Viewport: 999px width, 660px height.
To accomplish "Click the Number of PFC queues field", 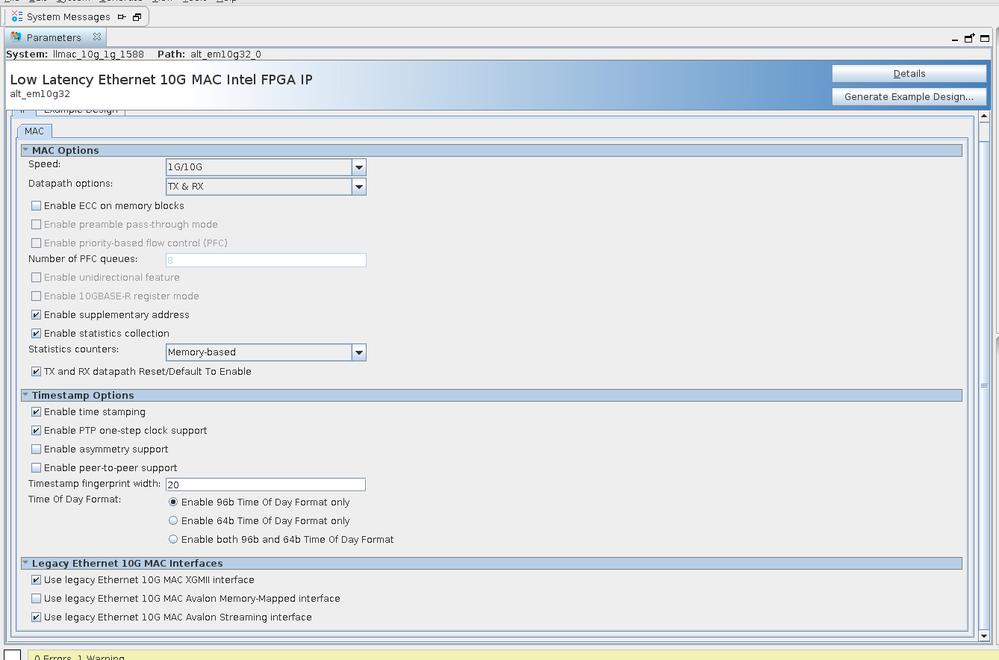I will (x=266, y=260).
